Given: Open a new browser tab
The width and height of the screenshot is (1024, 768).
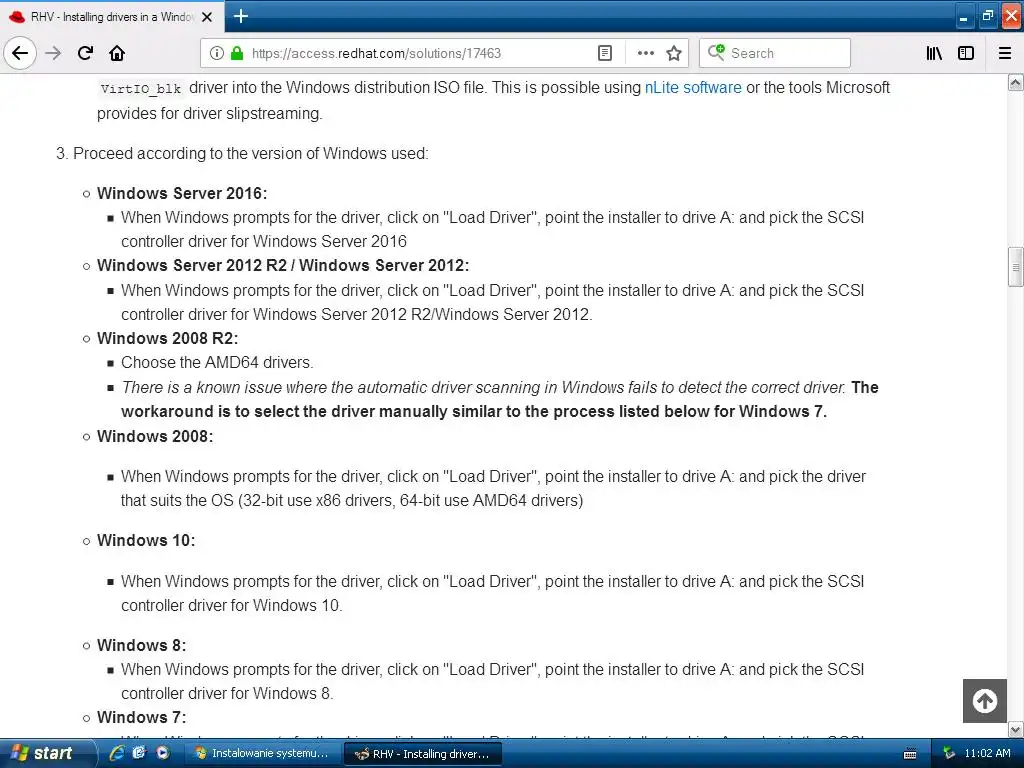Looking at the screenshot, I should tap(240, 16).
